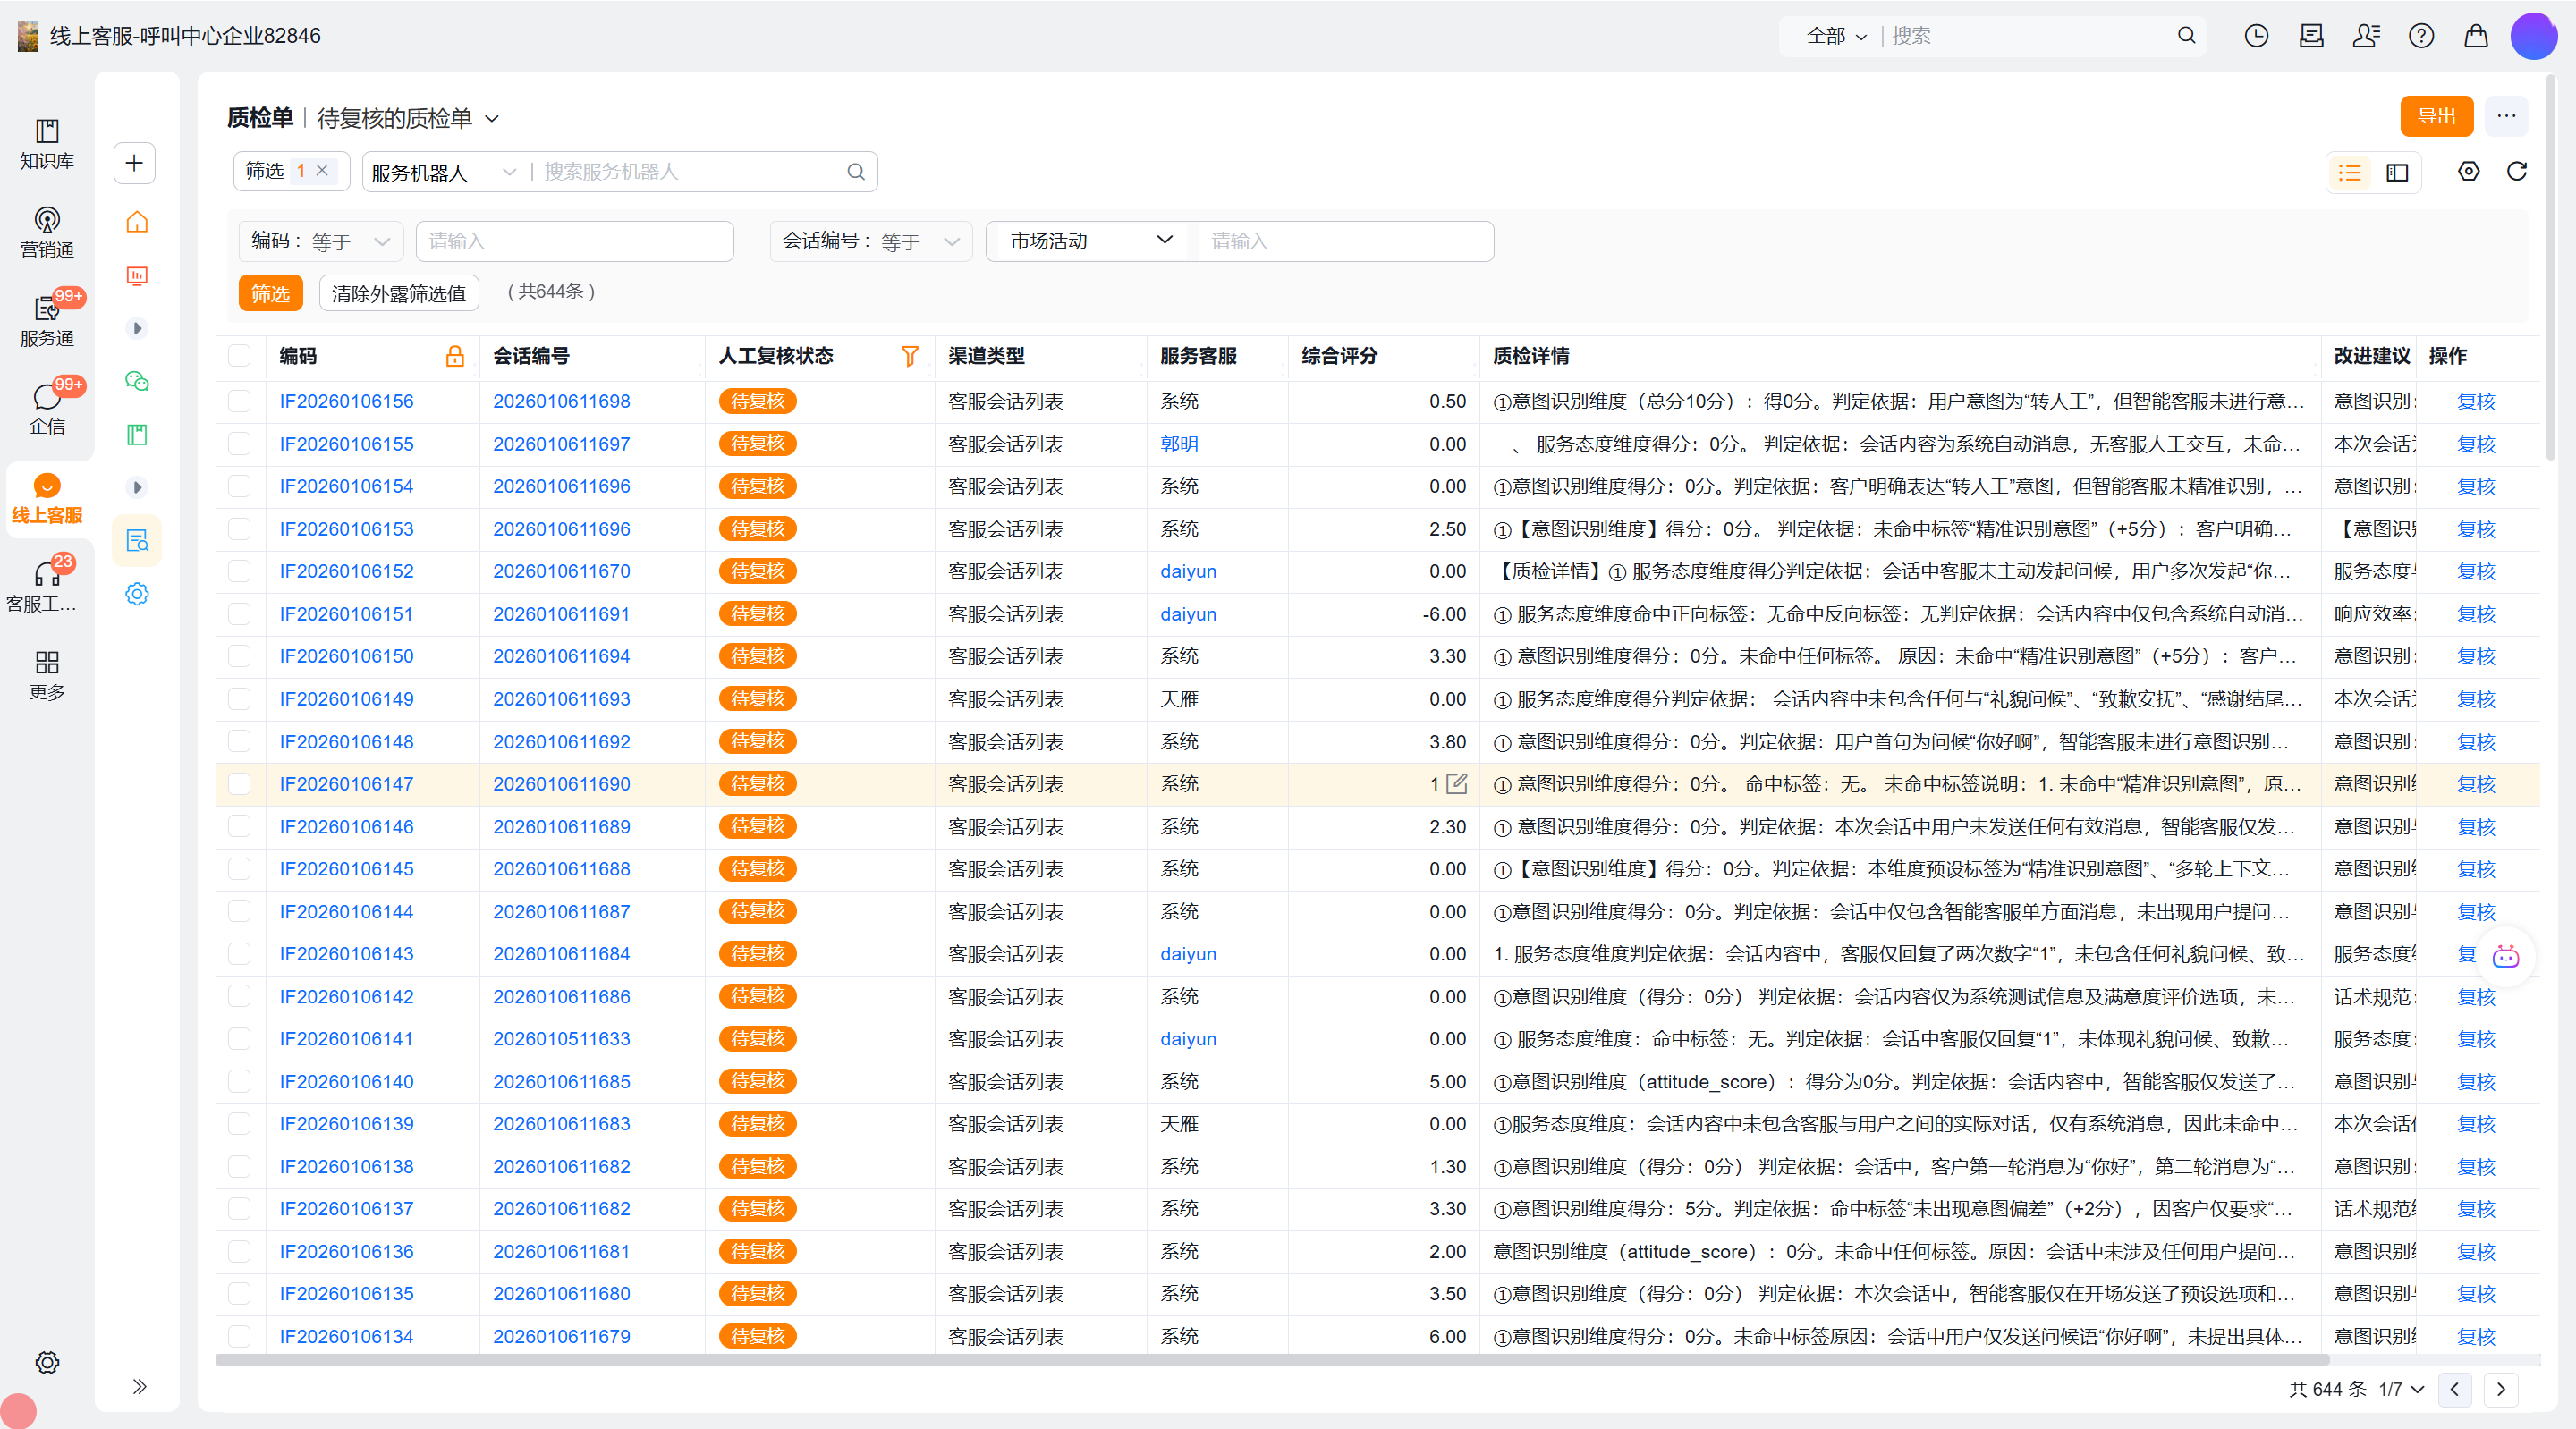Click the plus button in the inner sidebar

tap(135, 163)
